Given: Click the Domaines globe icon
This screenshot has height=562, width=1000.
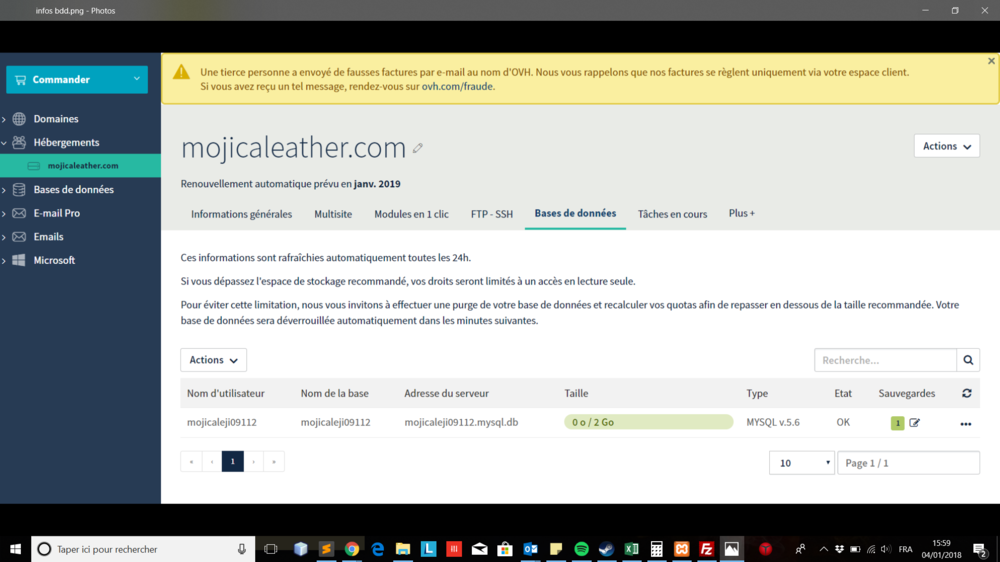Looking at the screenshot, I should tap(19, 119).
